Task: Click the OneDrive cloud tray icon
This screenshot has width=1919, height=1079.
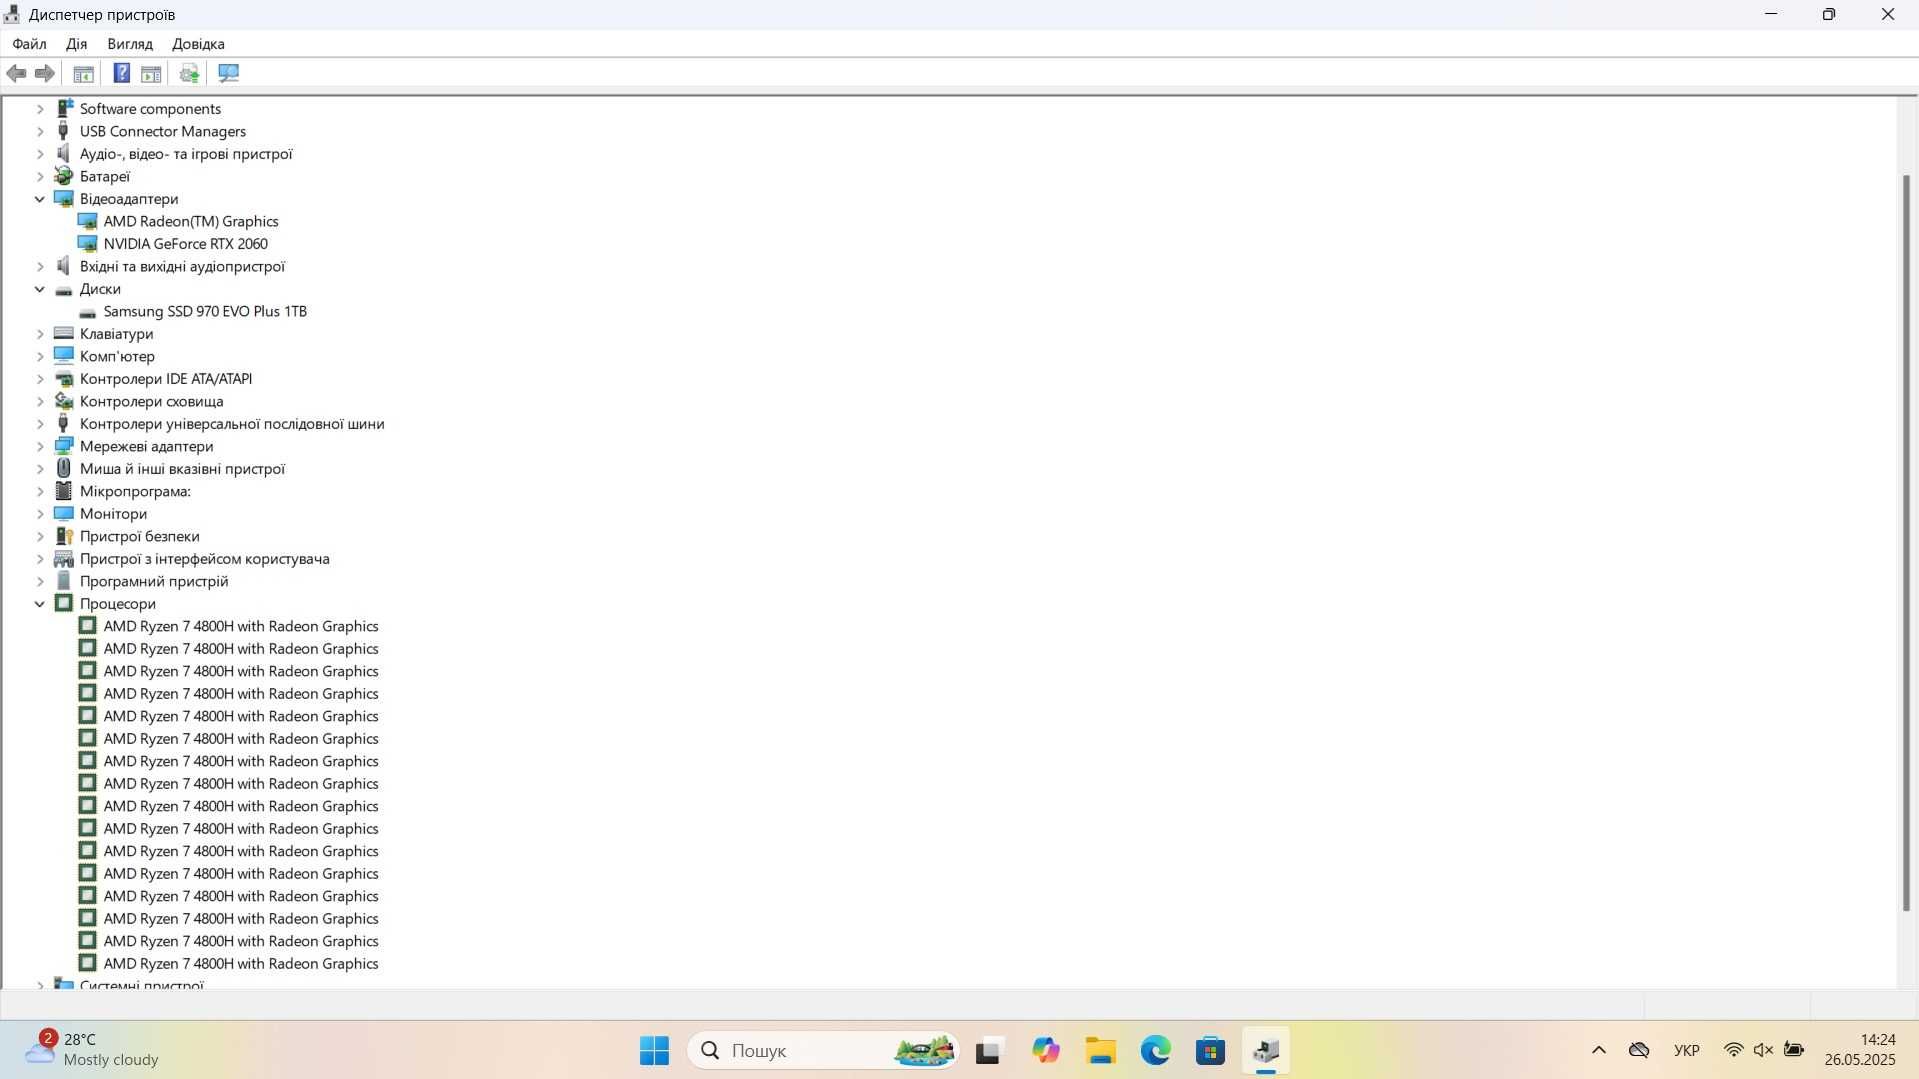Action: tap(1639, 1050)
